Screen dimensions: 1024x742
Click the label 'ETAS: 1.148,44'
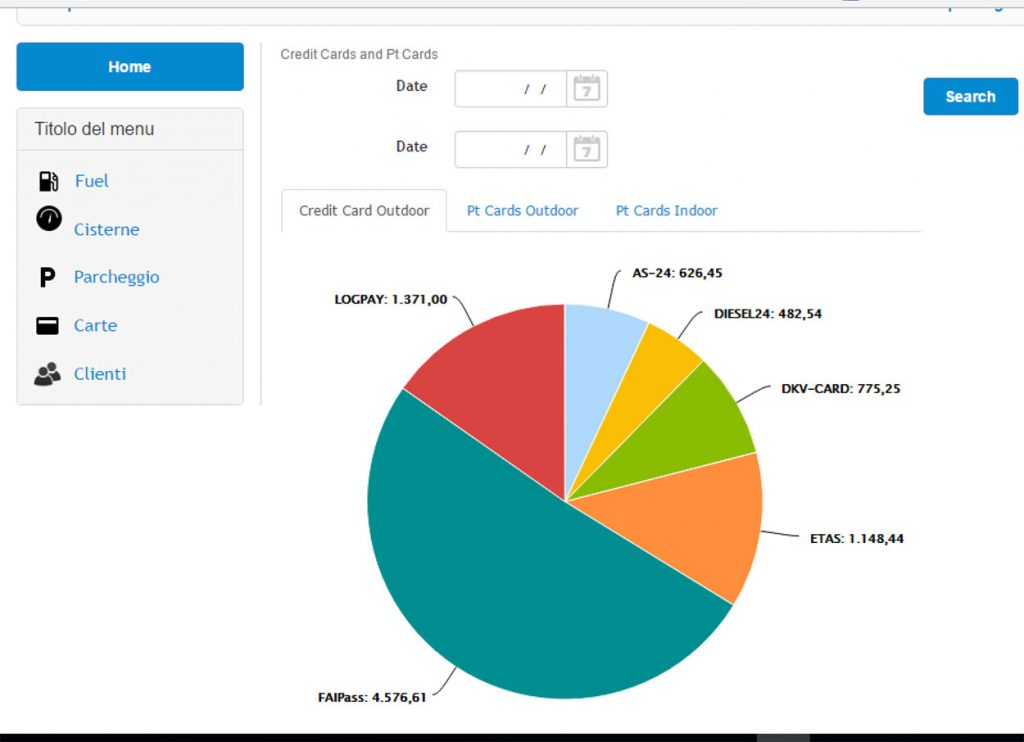[857, 539]
